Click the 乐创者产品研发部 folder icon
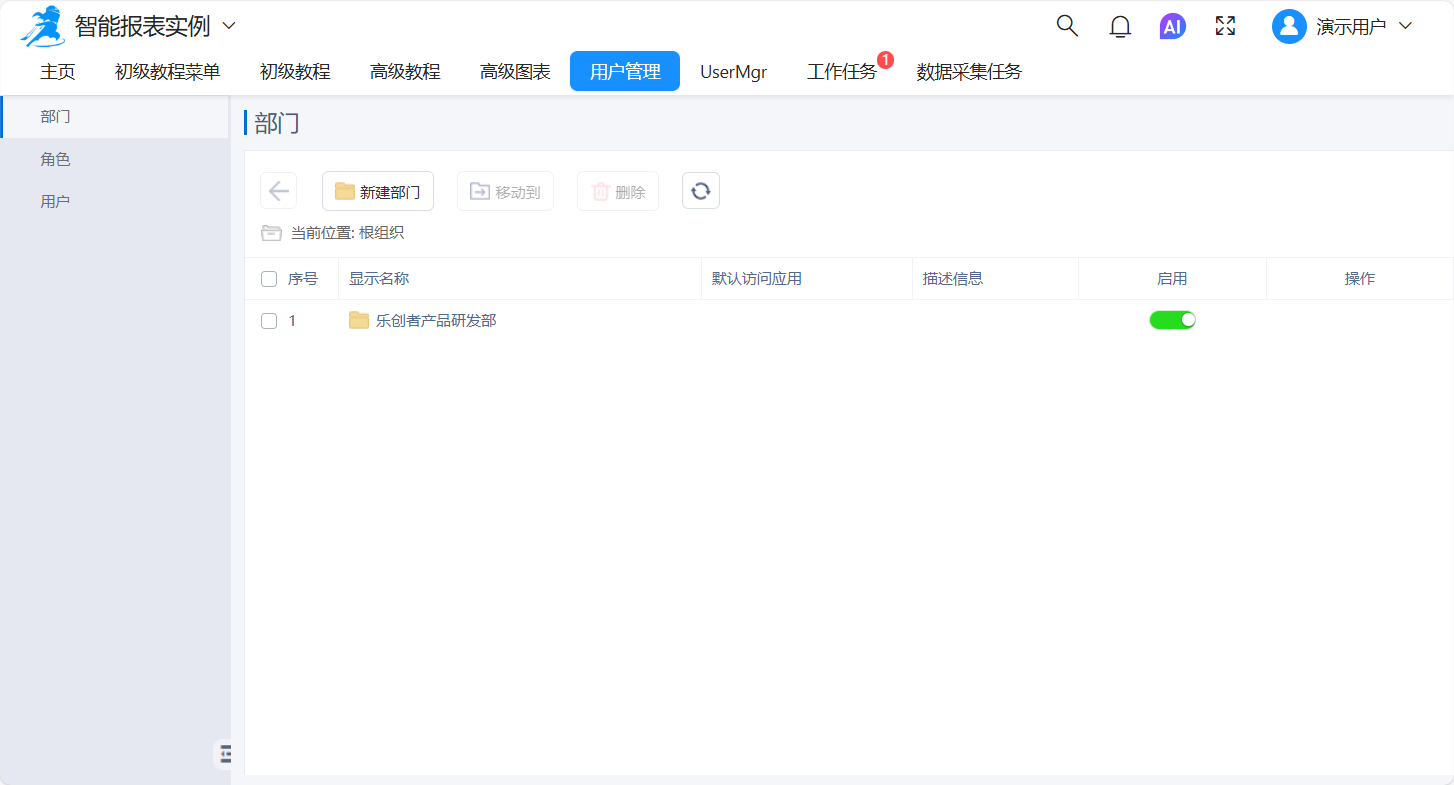The image size is (1454, 785). (x=359, y=320)
